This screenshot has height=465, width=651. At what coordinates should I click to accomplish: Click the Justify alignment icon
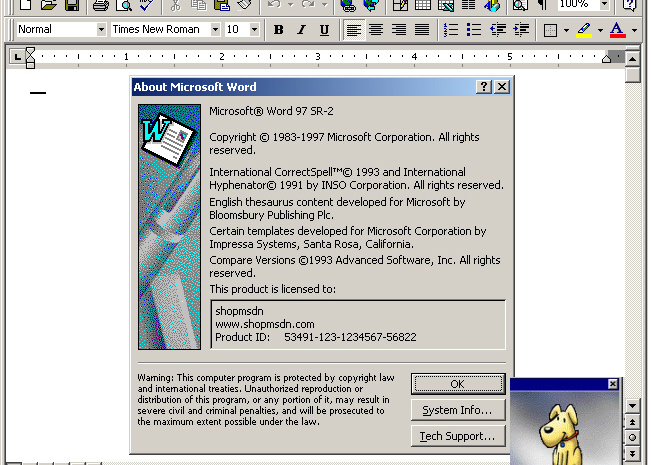click(422, 30)
